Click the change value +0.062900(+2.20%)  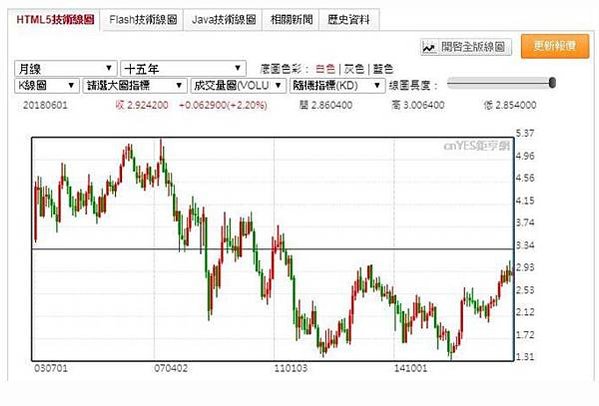(x=223, y=105)
